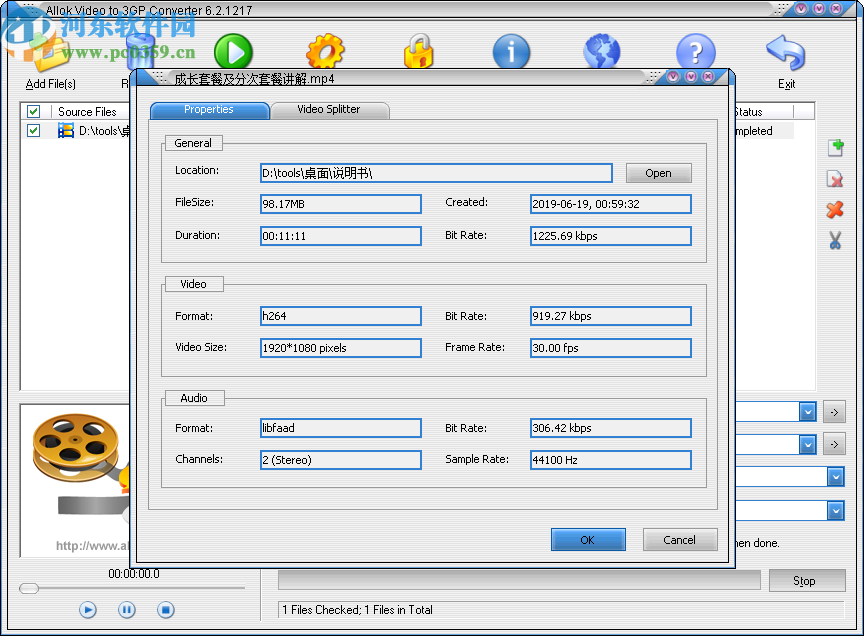The height and width of the screenshot is (636, 864).
Task: Open the first output profile dropdown
Action: 807,411
